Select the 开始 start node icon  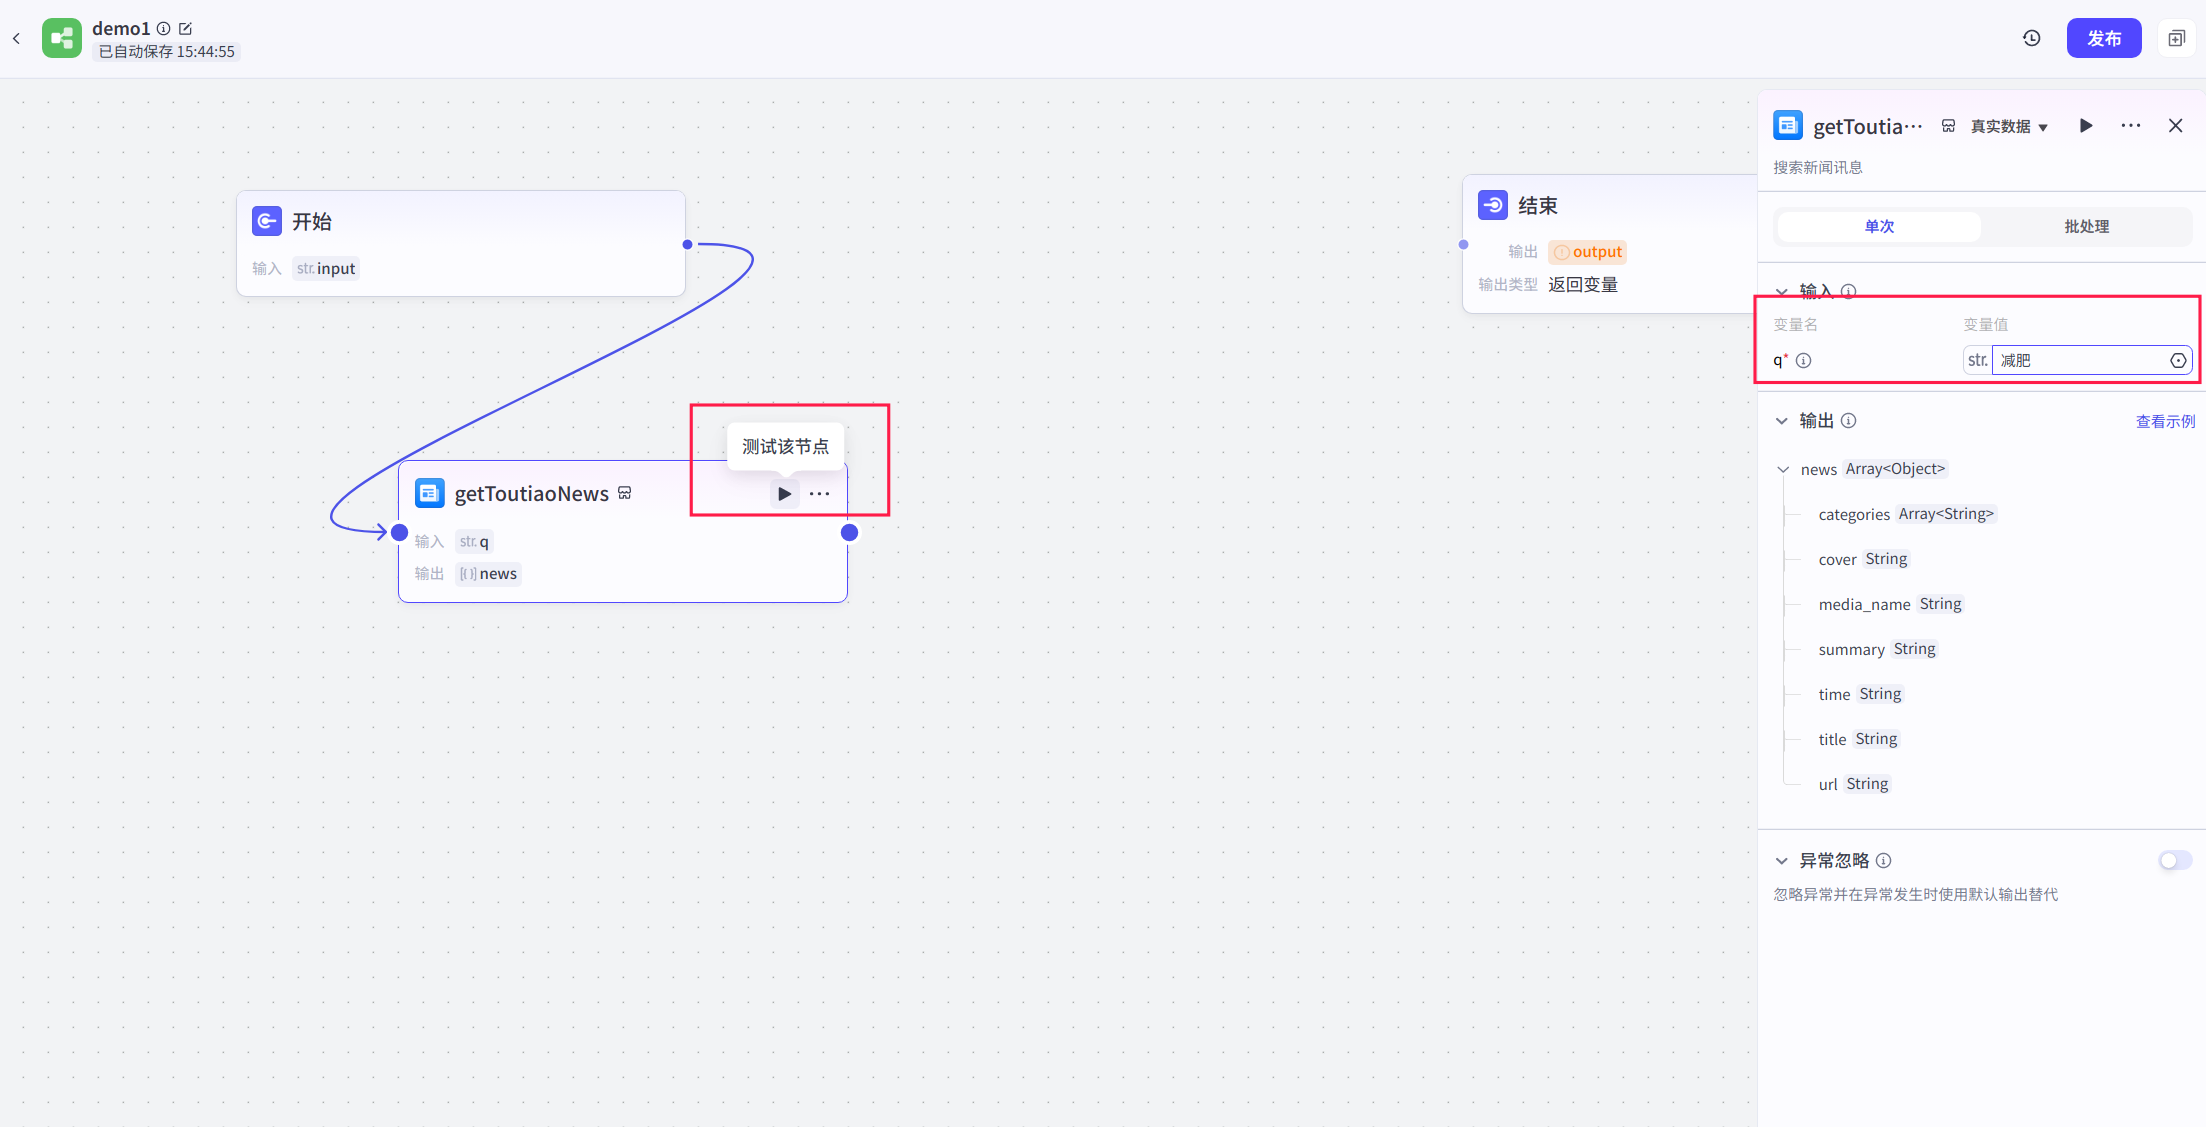coord(267,221)
